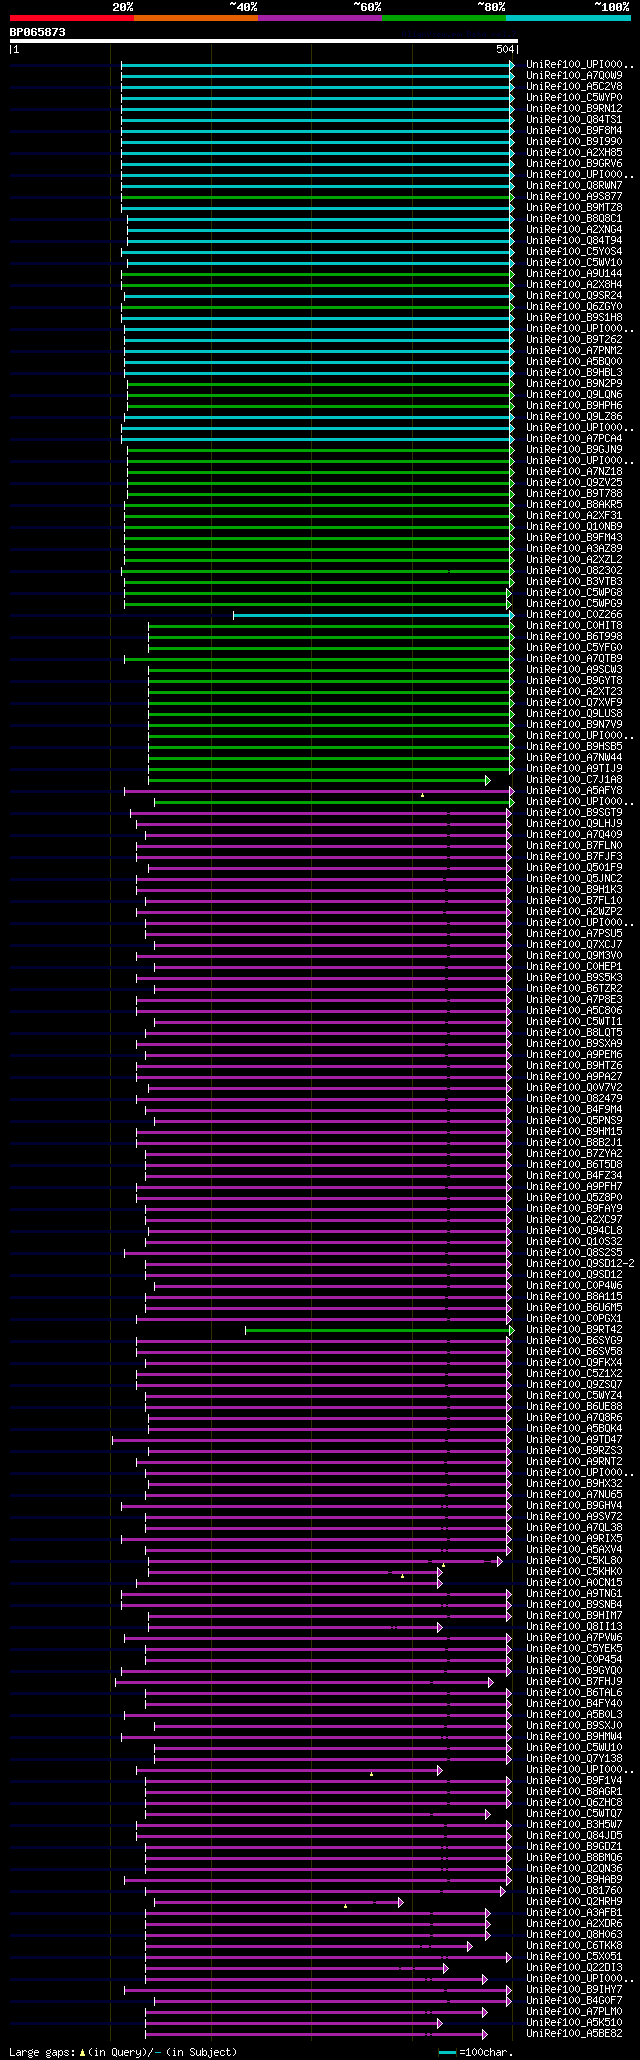
Task: Select label UniRef100_B9S1H8
Action: (574, 317)
